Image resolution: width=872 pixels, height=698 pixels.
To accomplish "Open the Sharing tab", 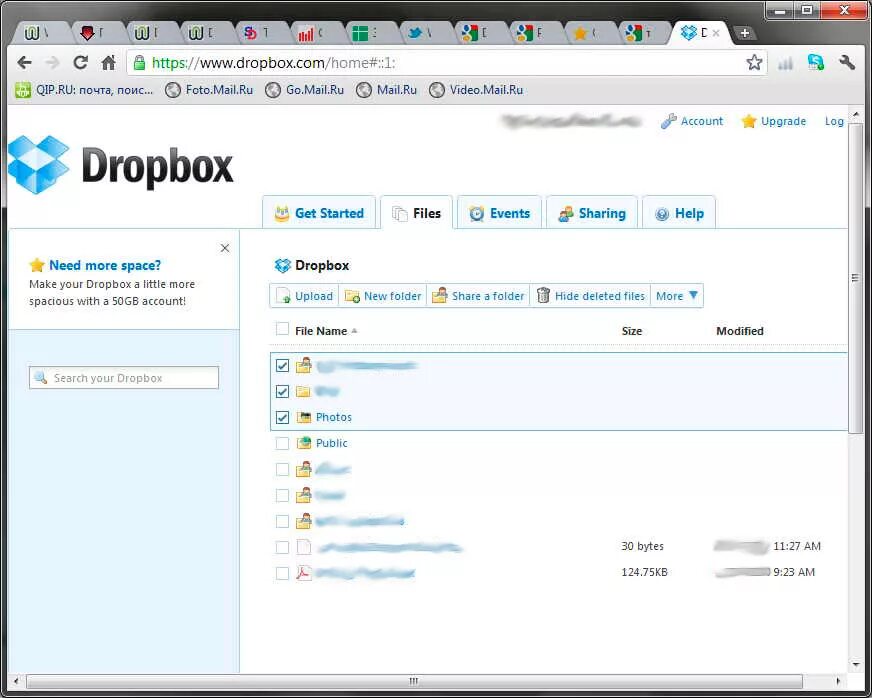I will 592,213.
